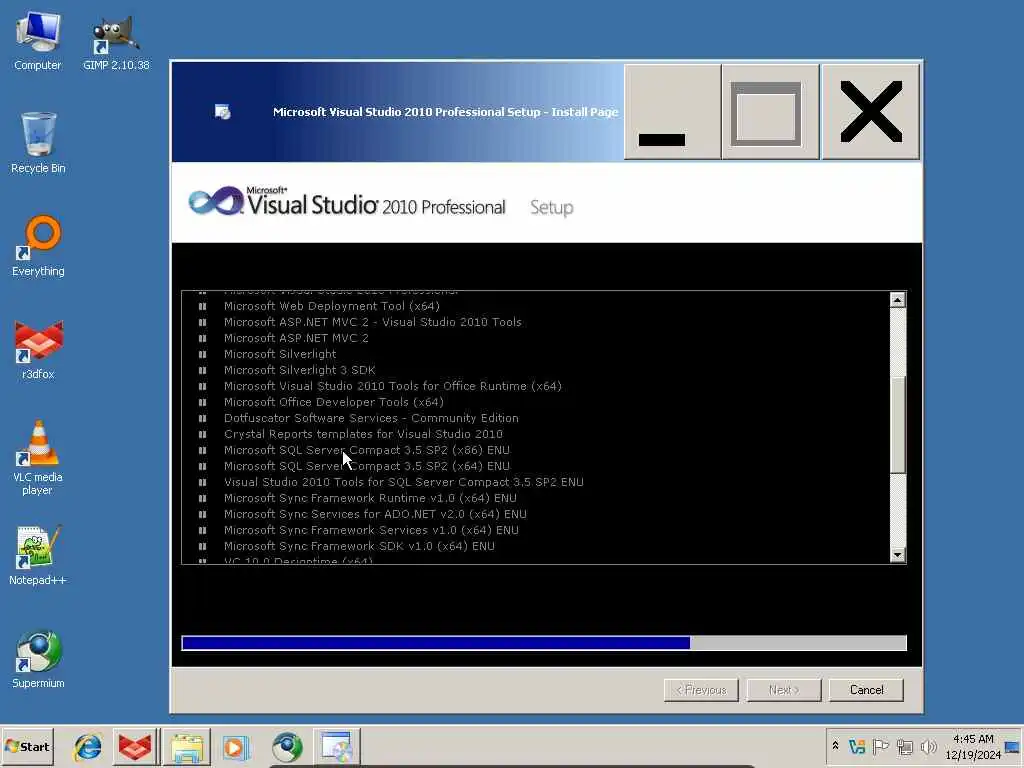Click the tray icon next to hidden-icons arrow

pyautogui.click(x=857, y=746)
